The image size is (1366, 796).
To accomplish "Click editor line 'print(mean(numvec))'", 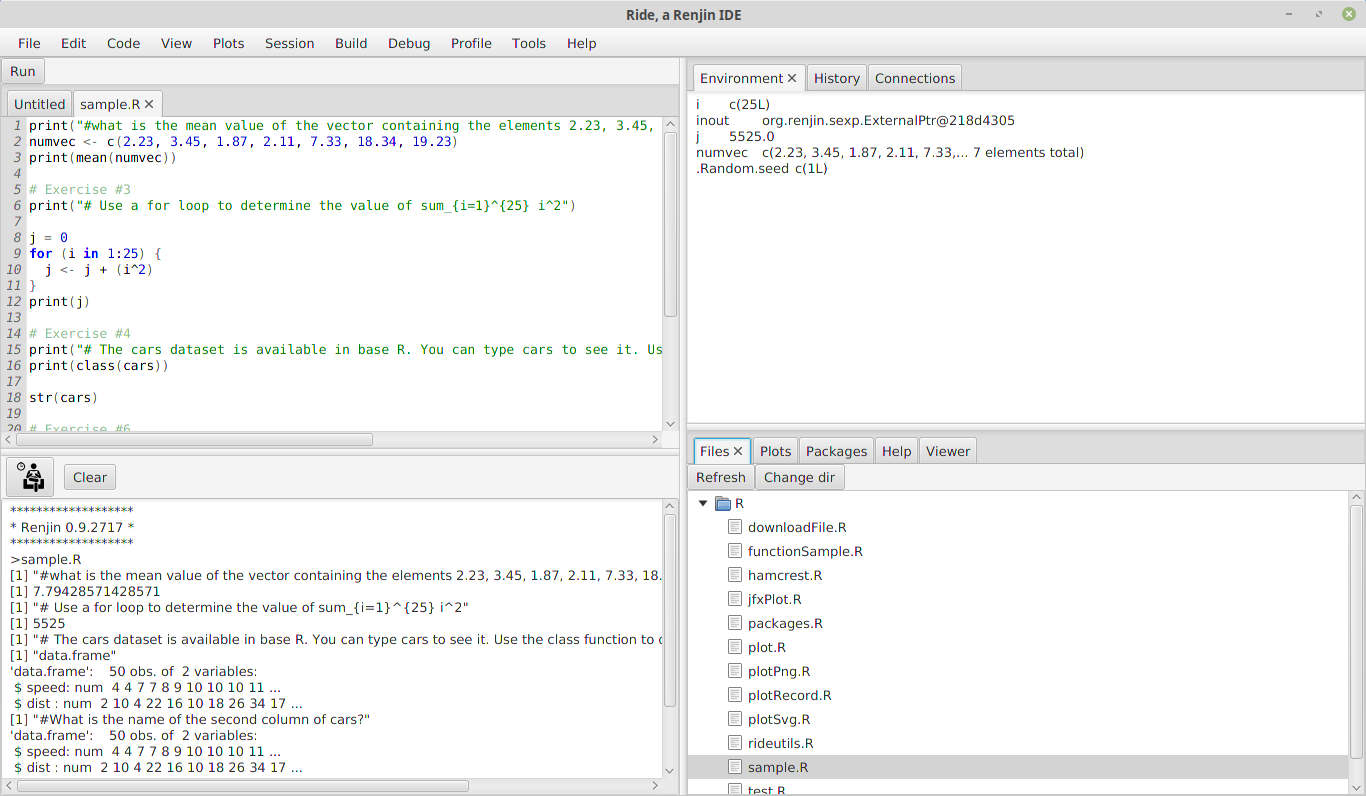I will pos(102,158).
